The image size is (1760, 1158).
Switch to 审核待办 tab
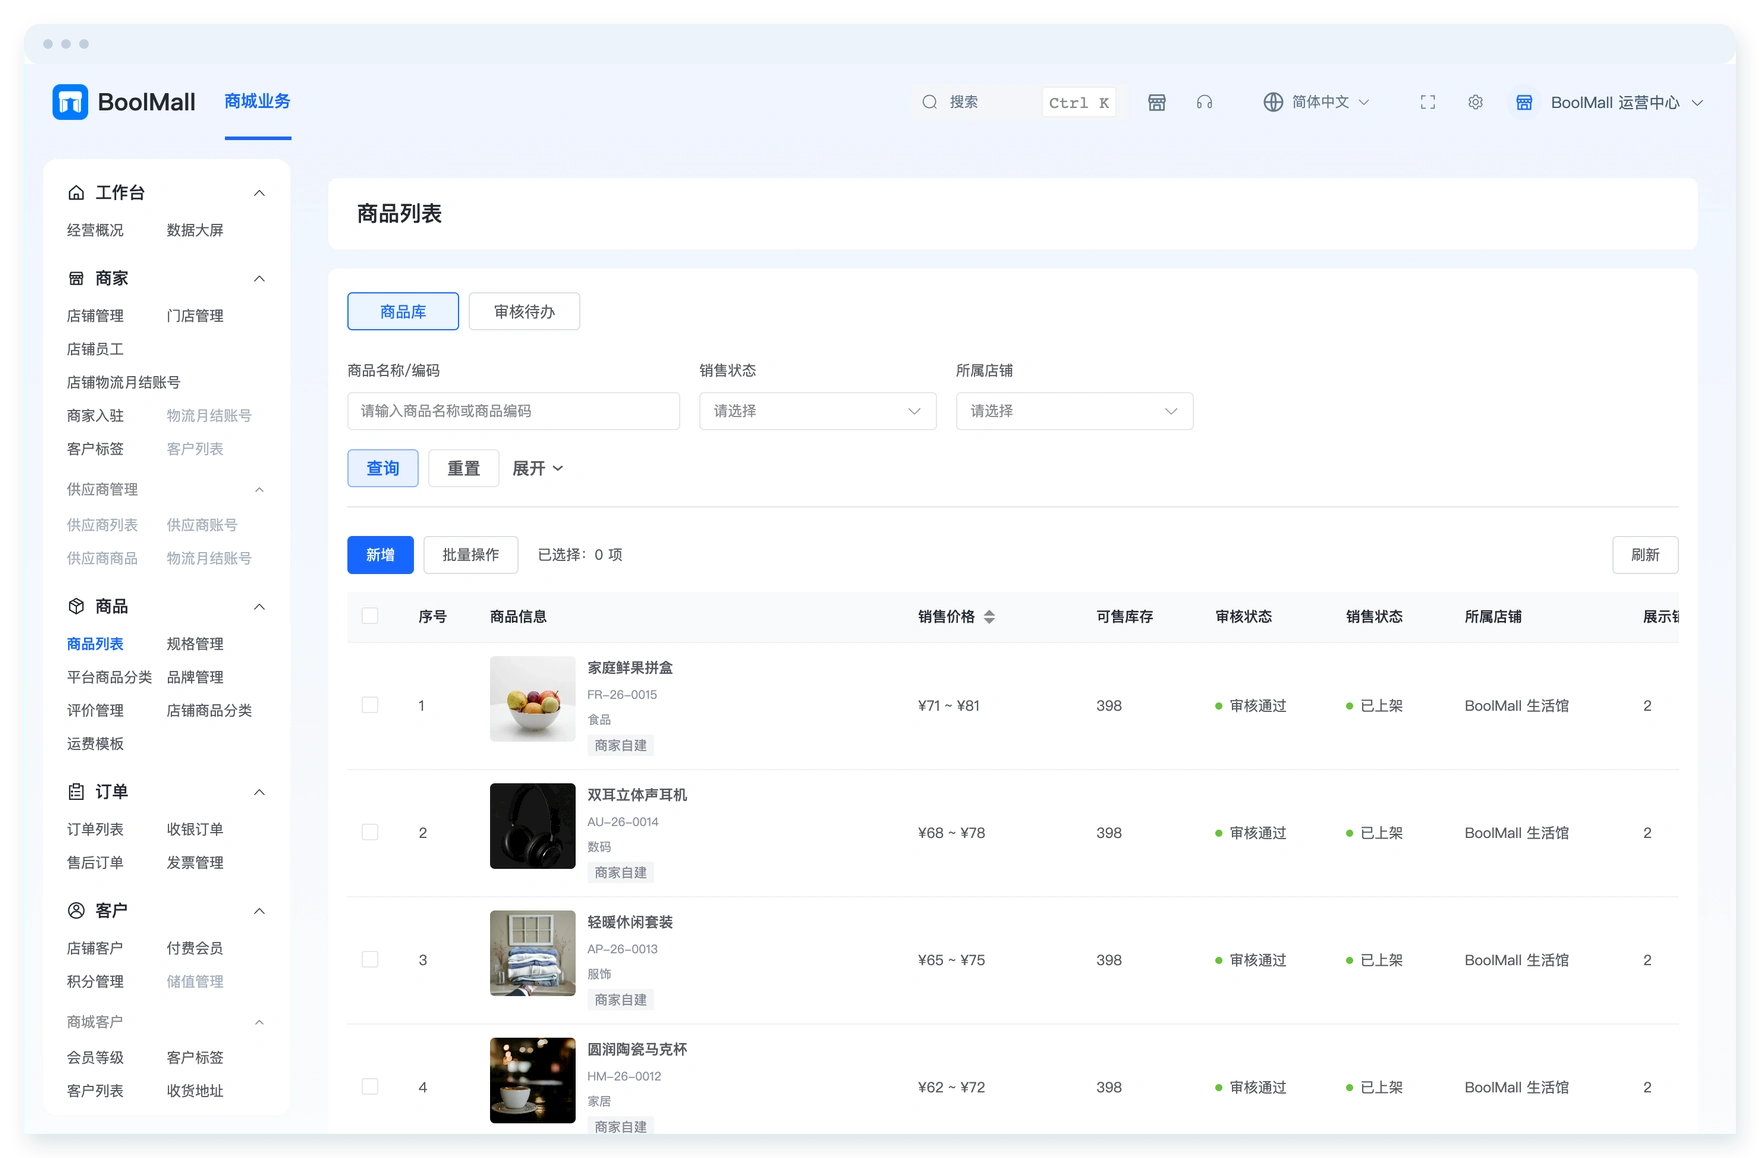click(524, 311)
